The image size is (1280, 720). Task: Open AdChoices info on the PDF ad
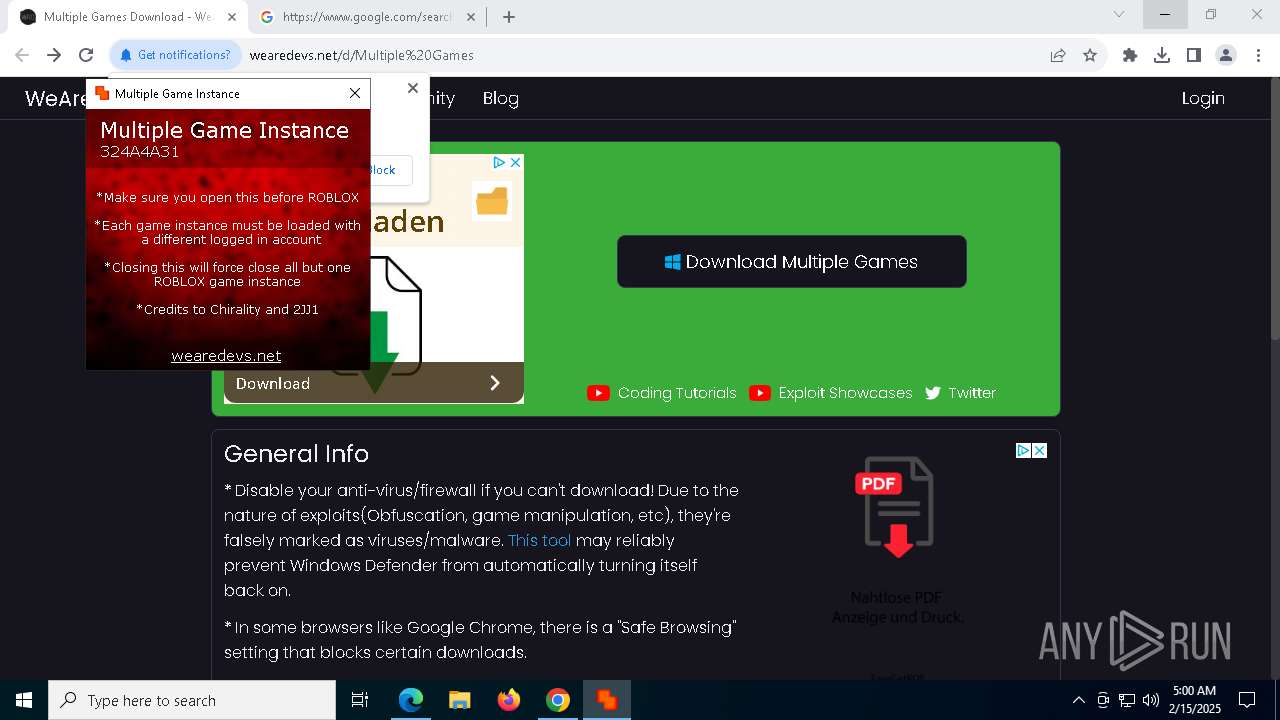point(1024,451)
